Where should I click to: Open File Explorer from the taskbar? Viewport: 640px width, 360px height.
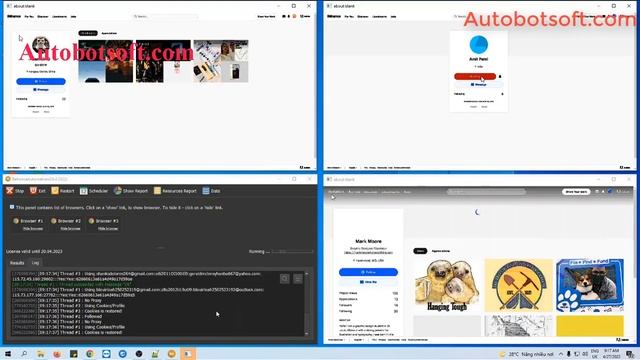tap(40, 354)
